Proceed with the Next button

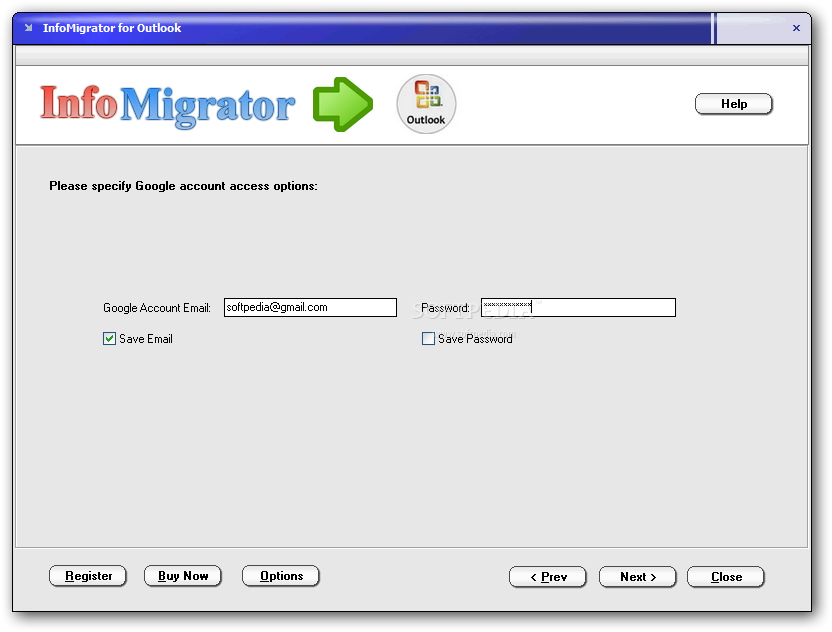pos(638,577)
